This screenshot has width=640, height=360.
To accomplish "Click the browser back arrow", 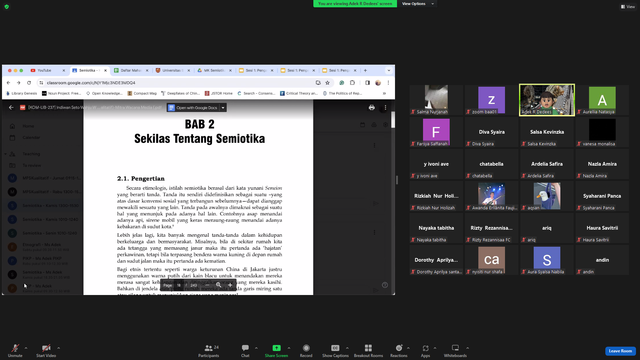I will (9, 82).
